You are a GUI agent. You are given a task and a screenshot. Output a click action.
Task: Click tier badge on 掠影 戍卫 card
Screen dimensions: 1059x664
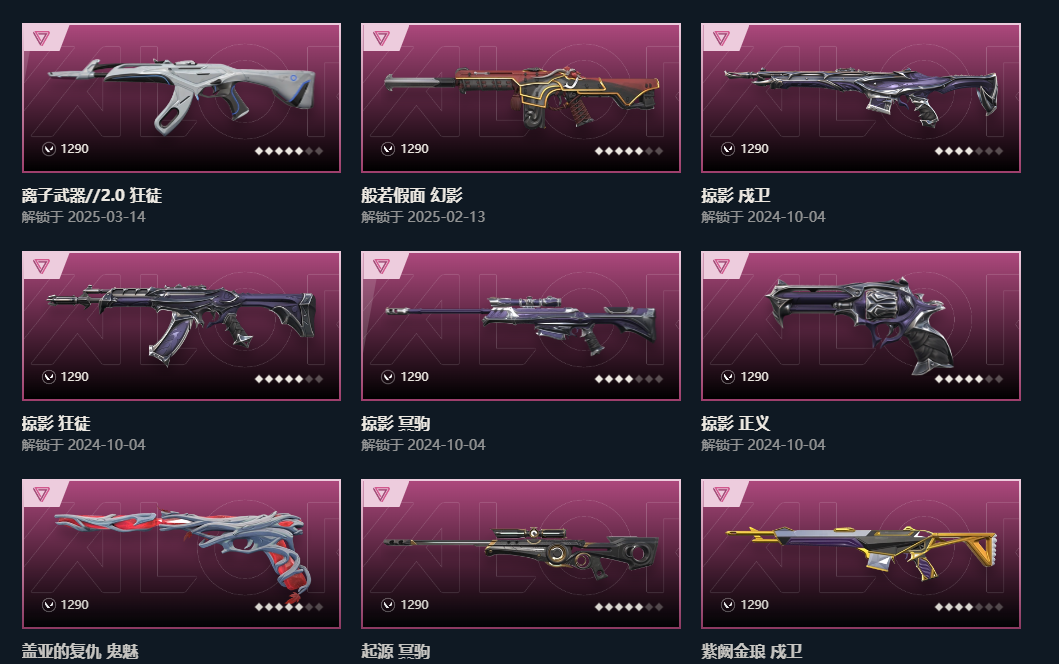tap(721, 38)
